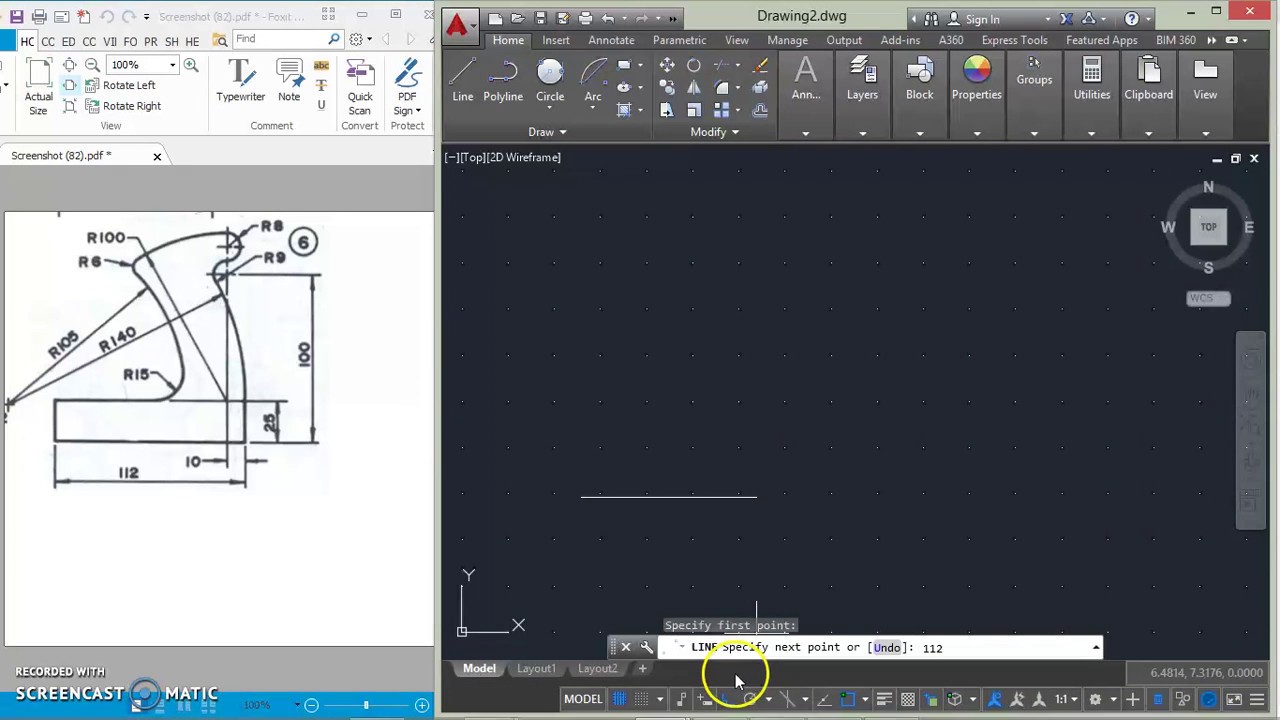Toggle grid display in status bar
Screen dimensions: 1280x720
tap(619, 699)
